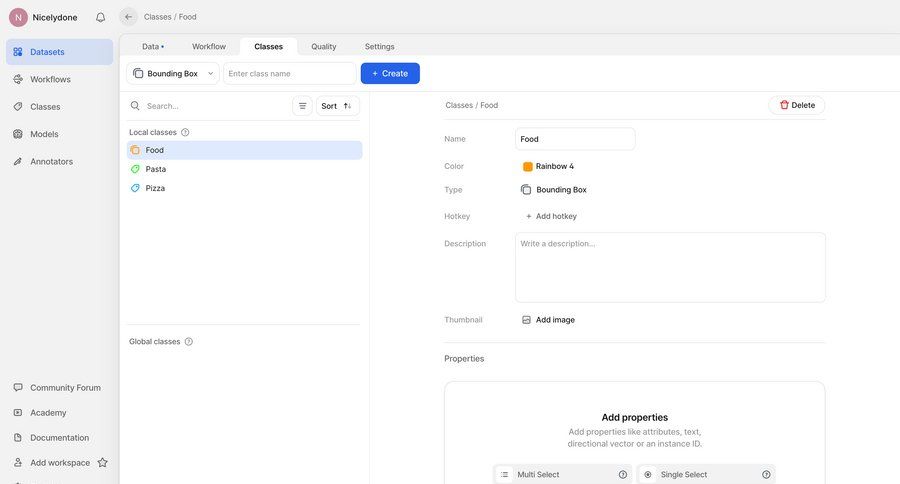Click the Pizza tag icon
Image resolution: width=900 pixels, height=484 pixels.
[x=135, y=188]
